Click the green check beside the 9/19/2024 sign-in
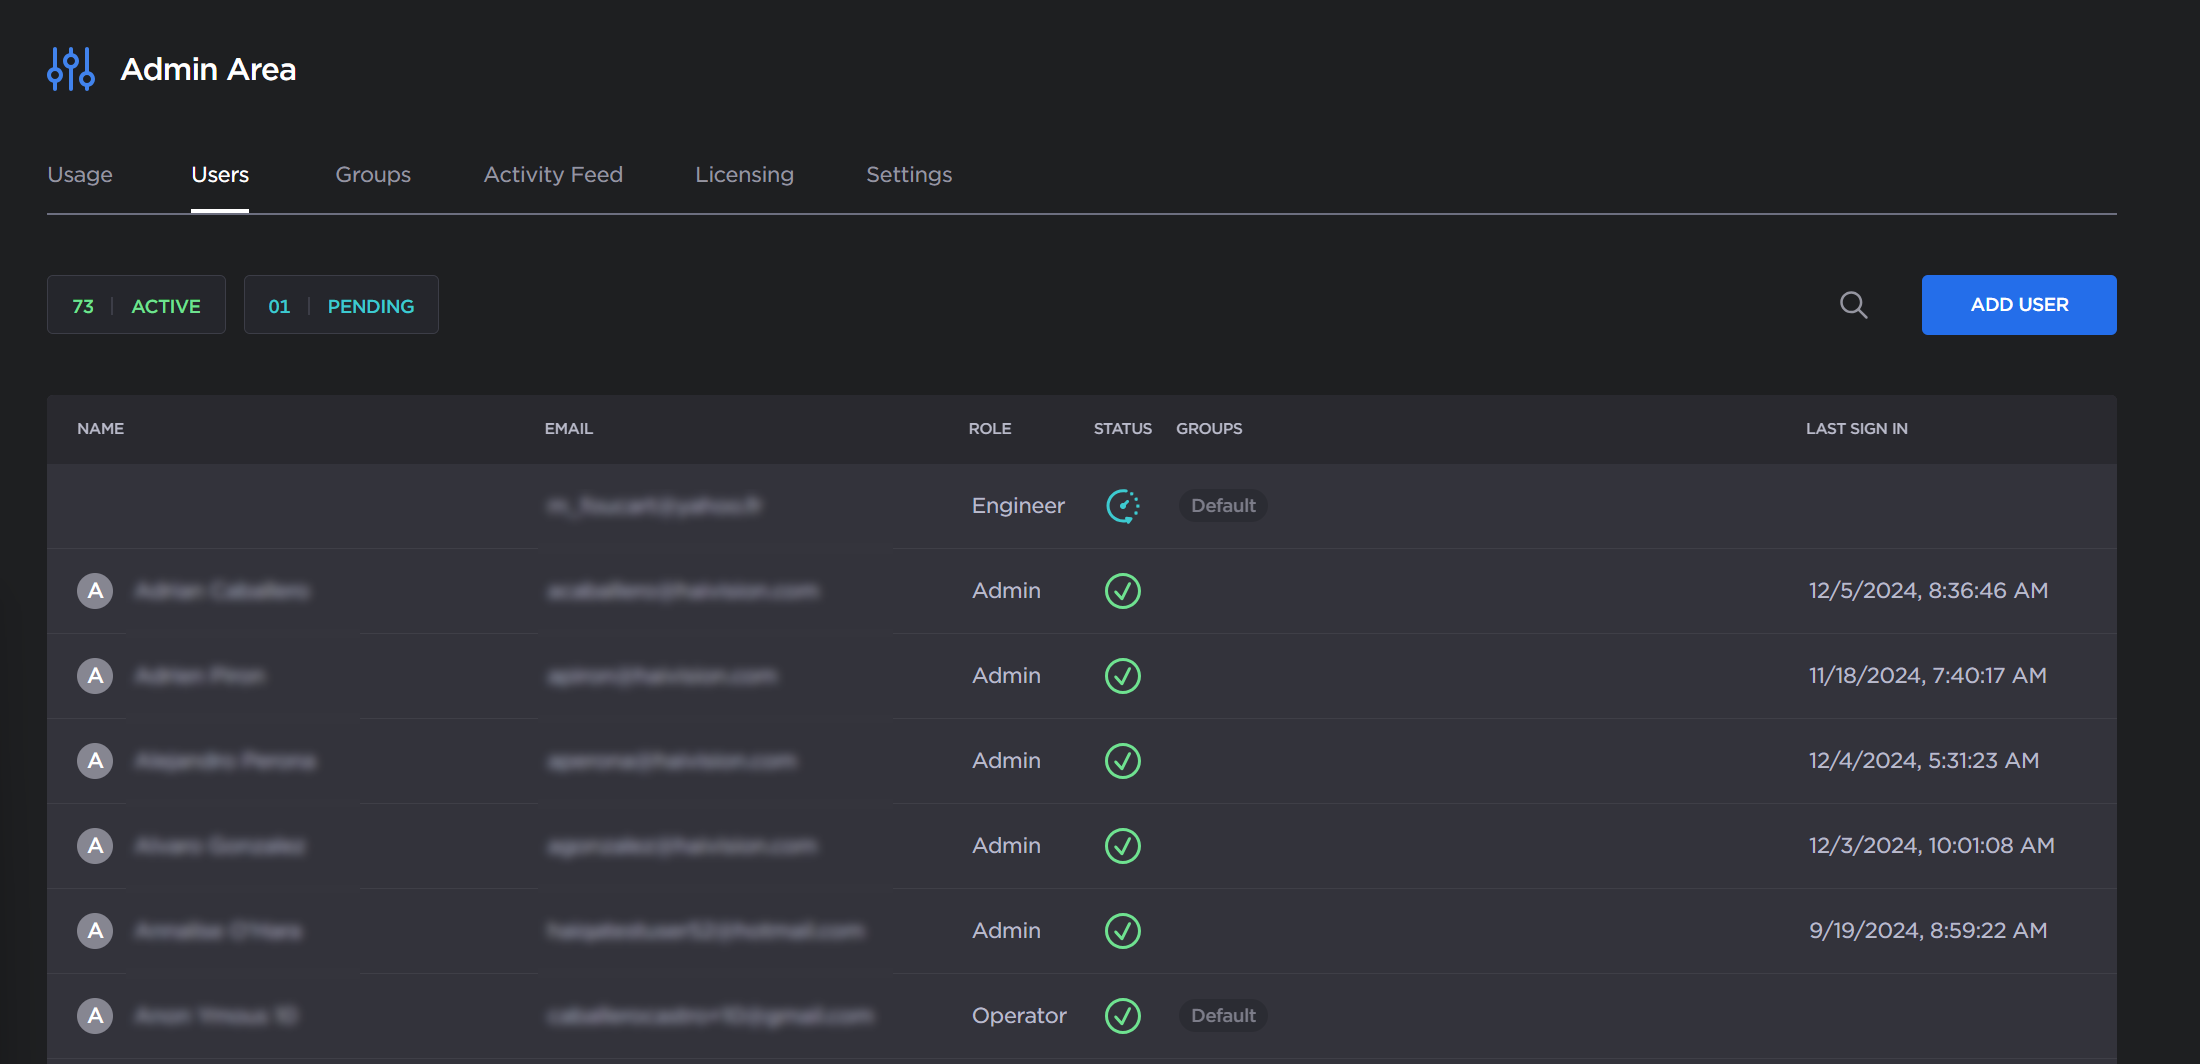2200x1064 pixels. 1122,931
